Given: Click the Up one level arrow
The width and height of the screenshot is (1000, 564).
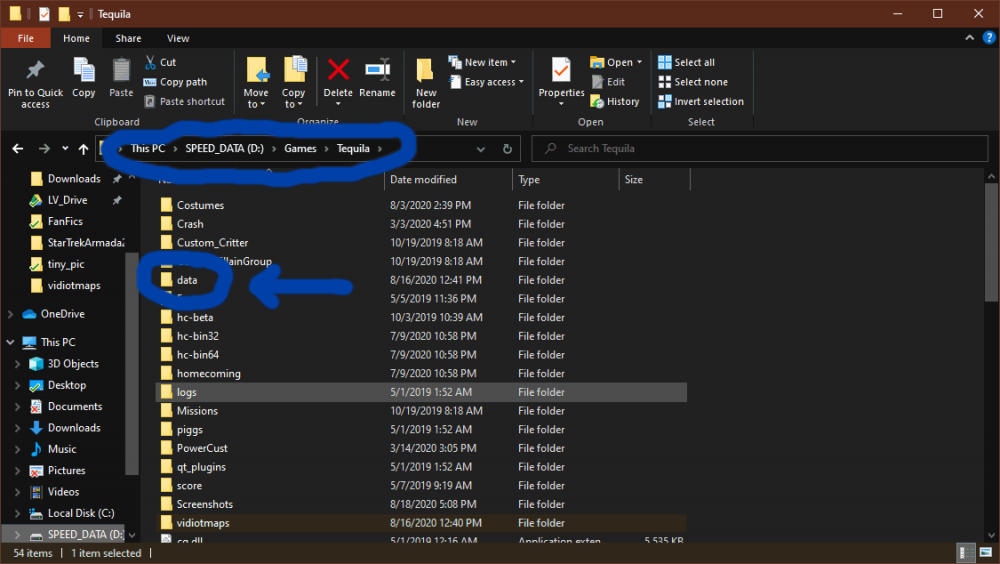Looking at the screenshot, I should click(x=84, y=149).
